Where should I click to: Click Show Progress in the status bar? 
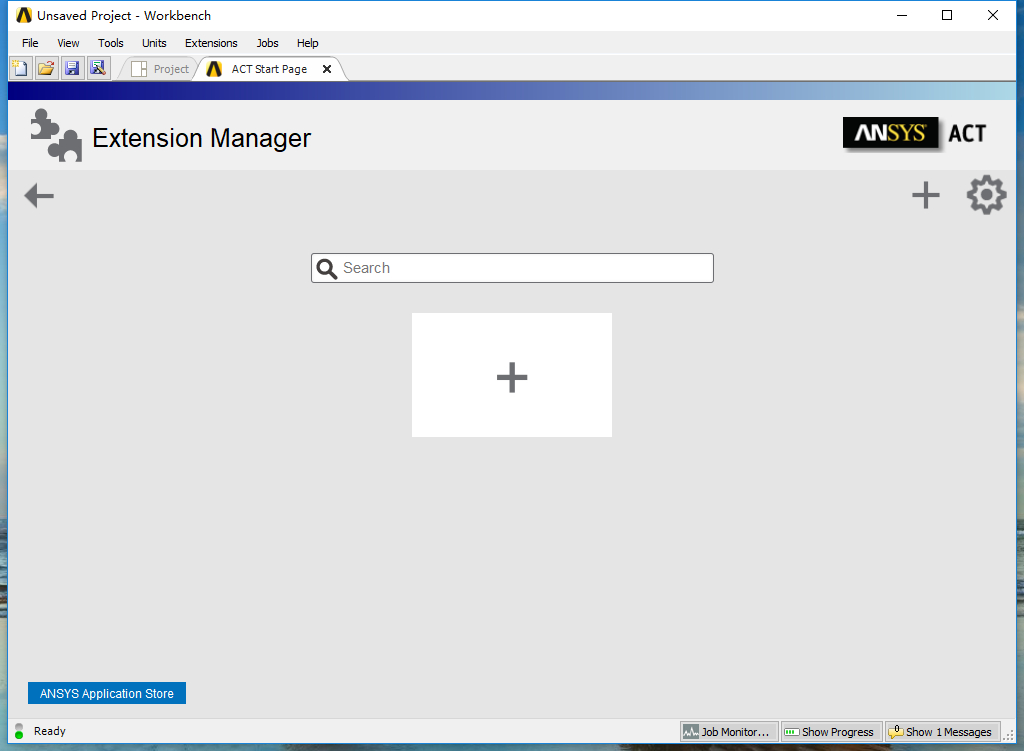tap(831, 732)
